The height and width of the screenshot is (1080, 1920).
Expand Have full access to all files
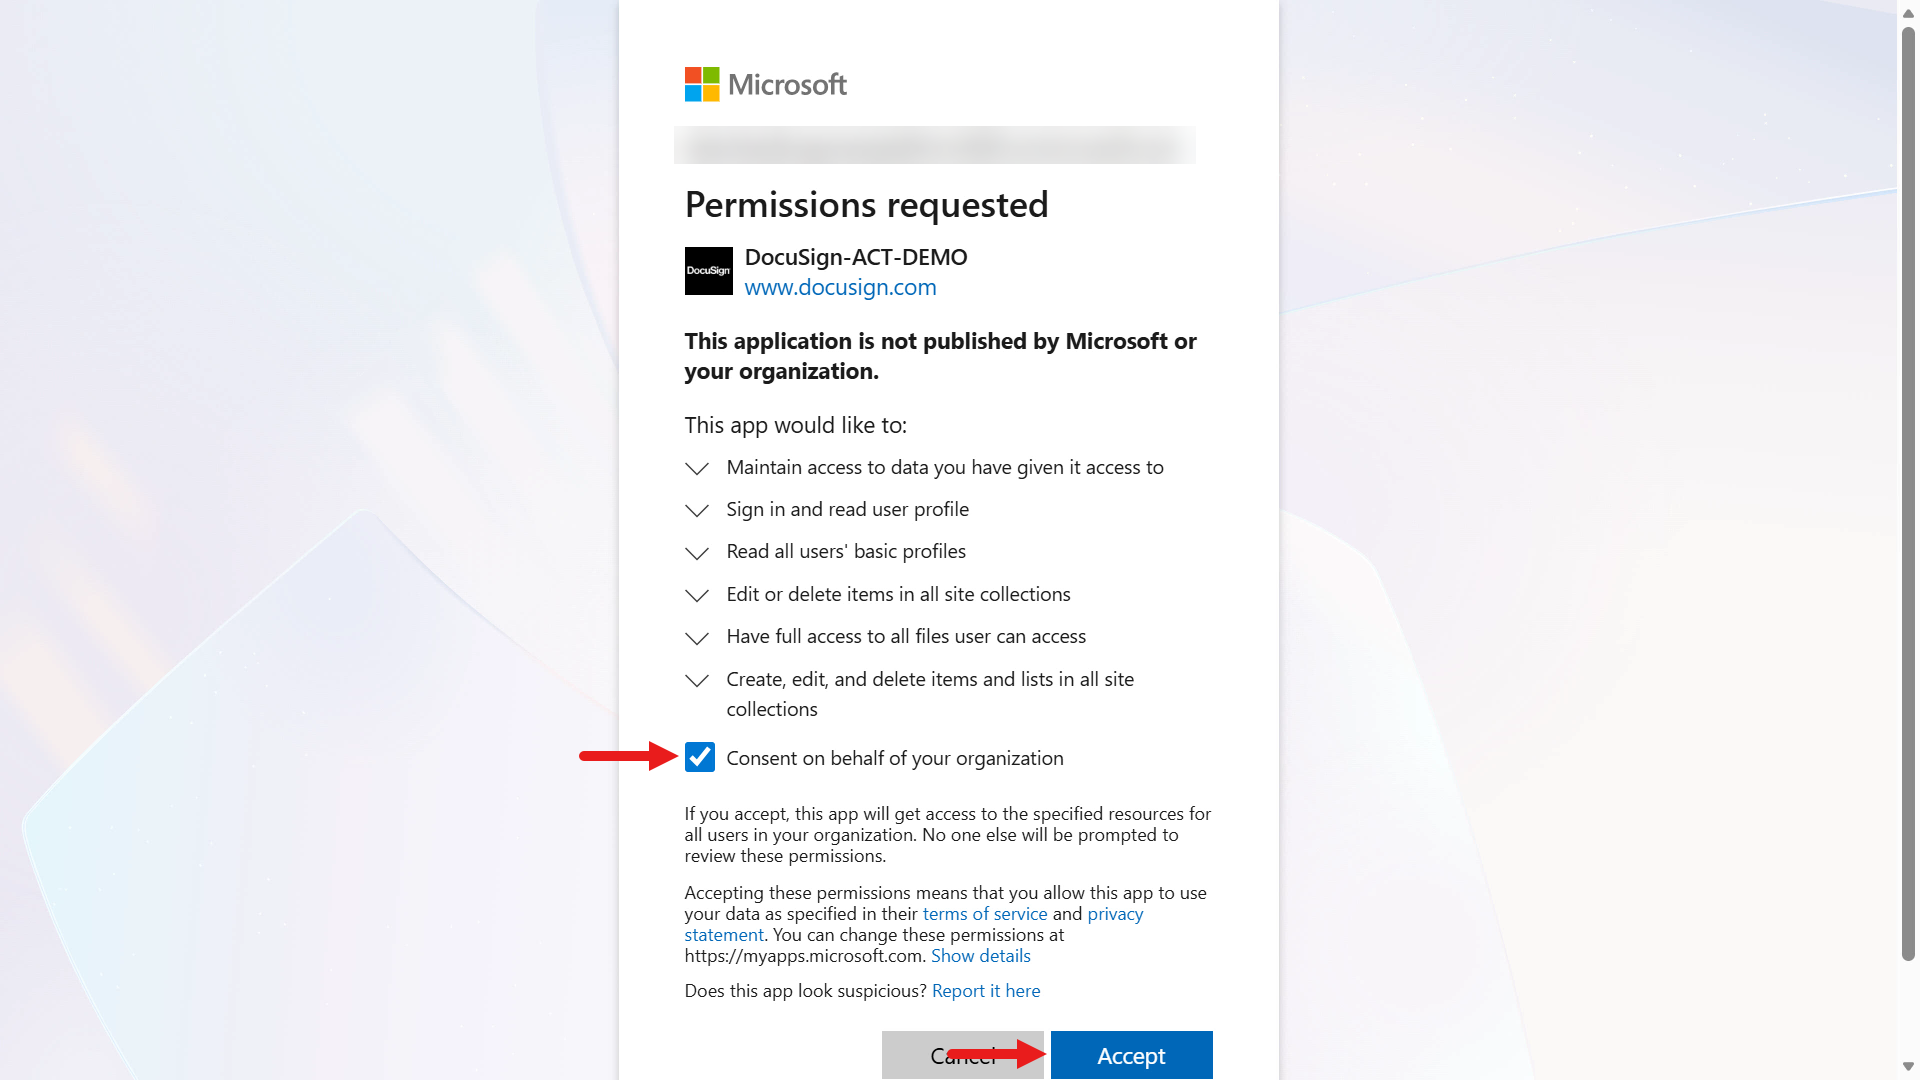(697, 638)
